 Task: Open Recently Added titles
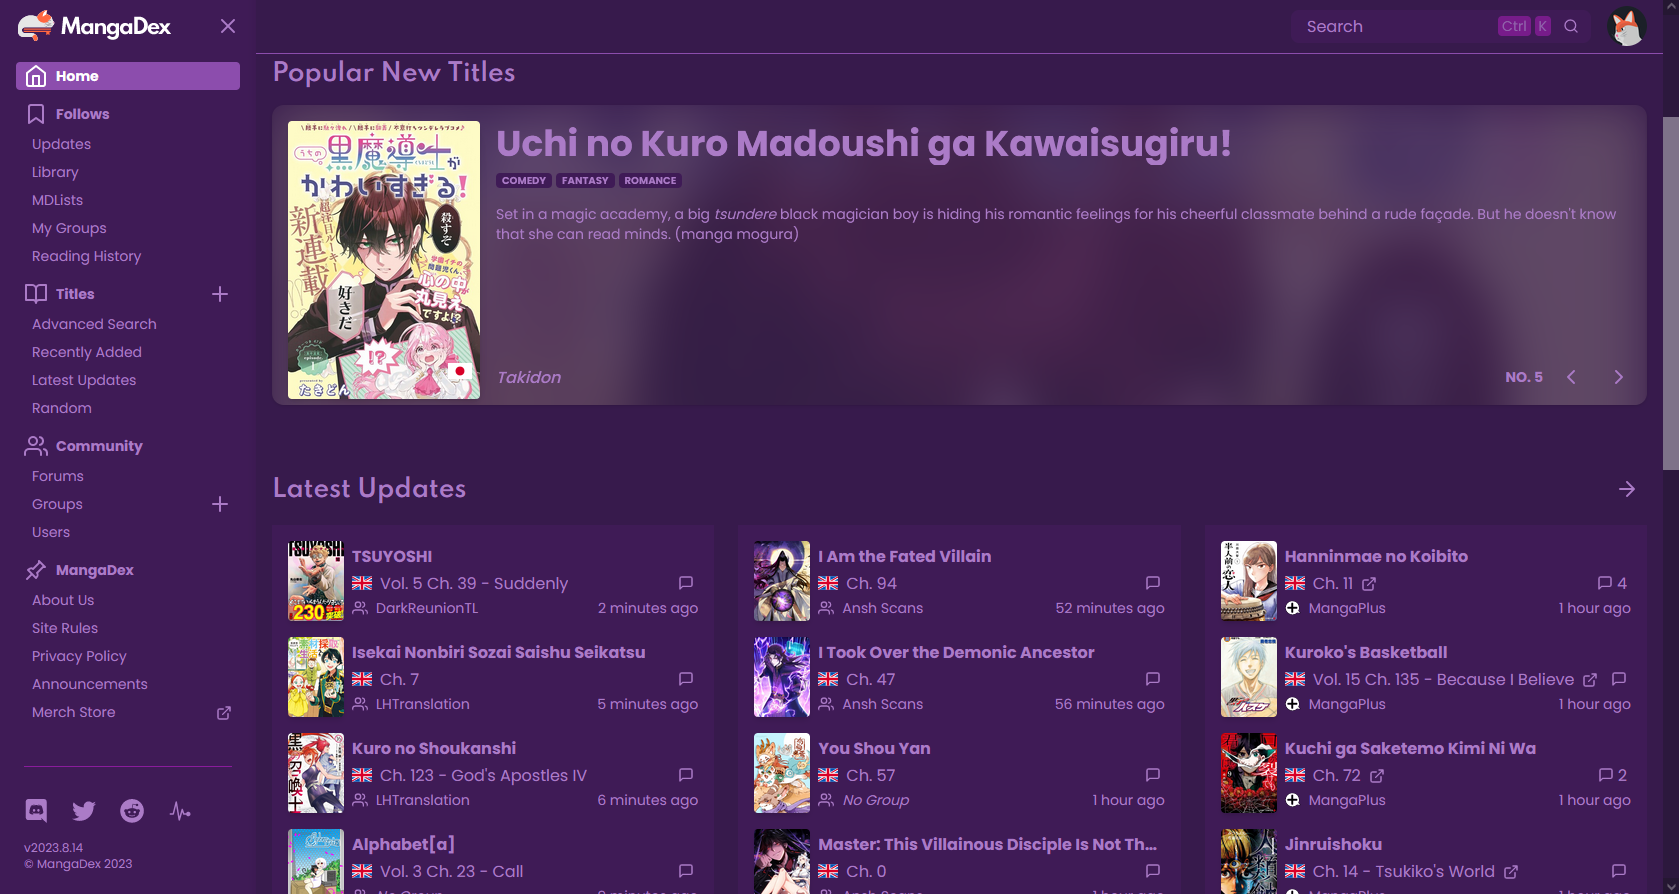point(87,352)
